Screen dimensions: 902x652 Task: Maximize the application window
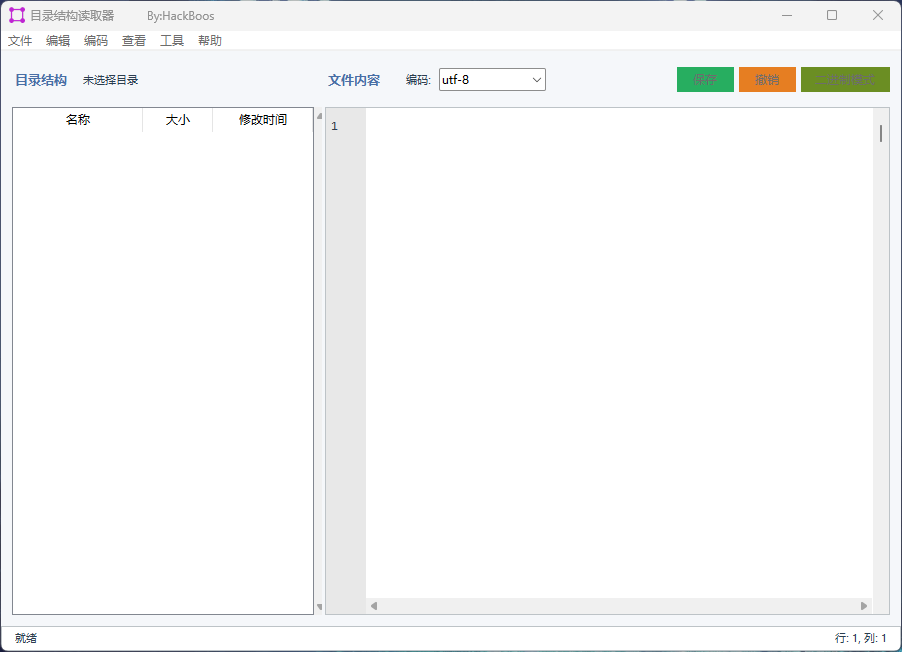(832, 15)
